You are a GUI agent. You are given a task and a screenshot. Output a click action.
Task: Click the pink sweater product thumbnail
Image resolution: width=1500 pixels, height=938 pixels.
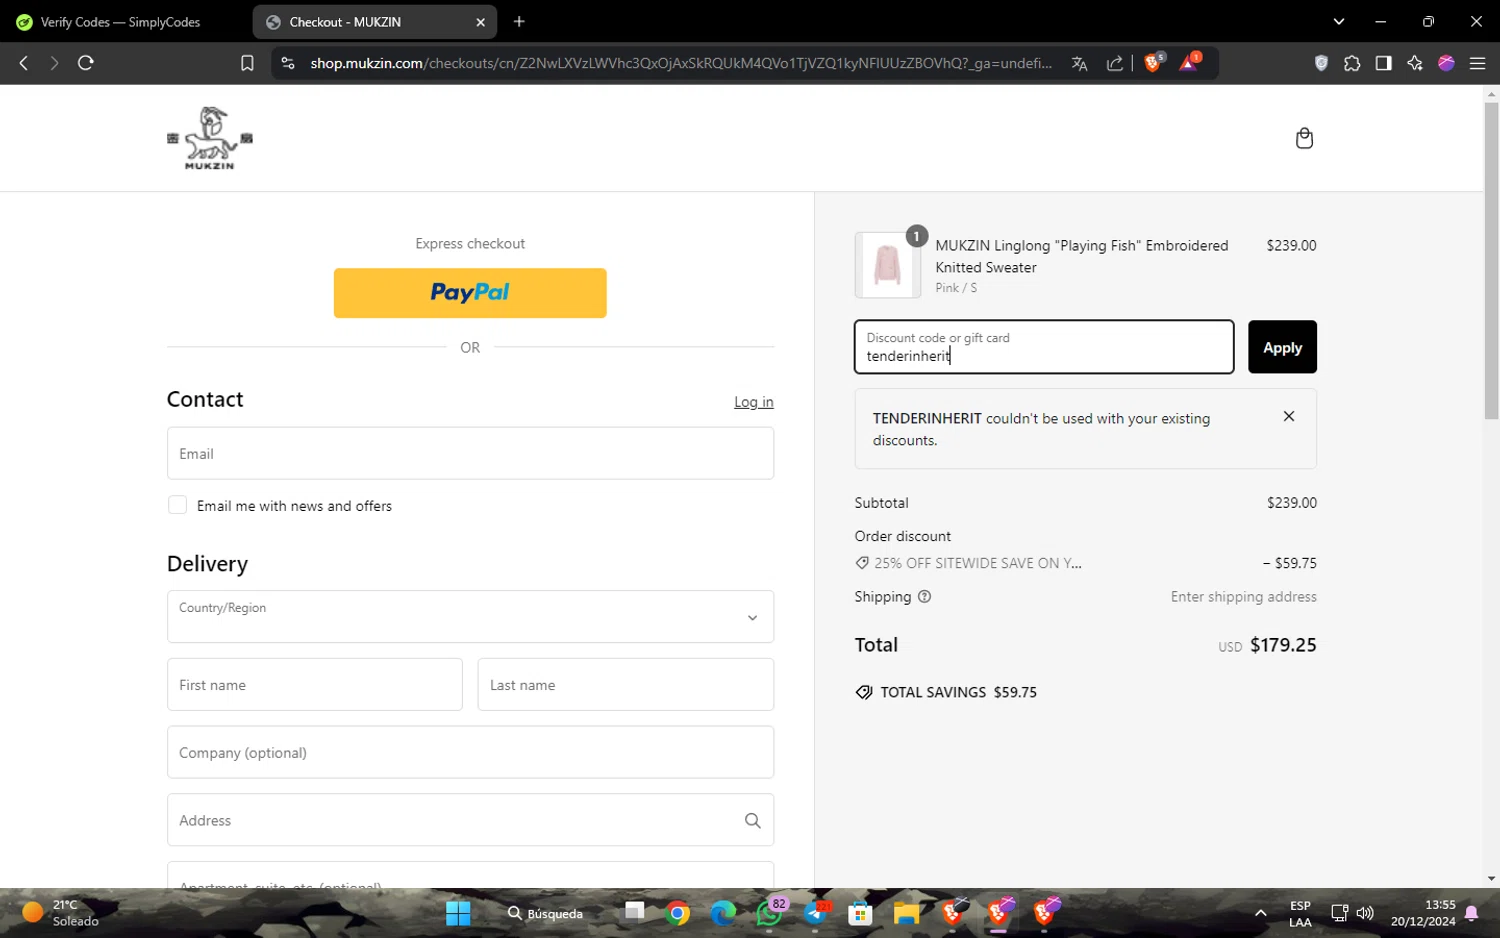(x=887, y=265)
